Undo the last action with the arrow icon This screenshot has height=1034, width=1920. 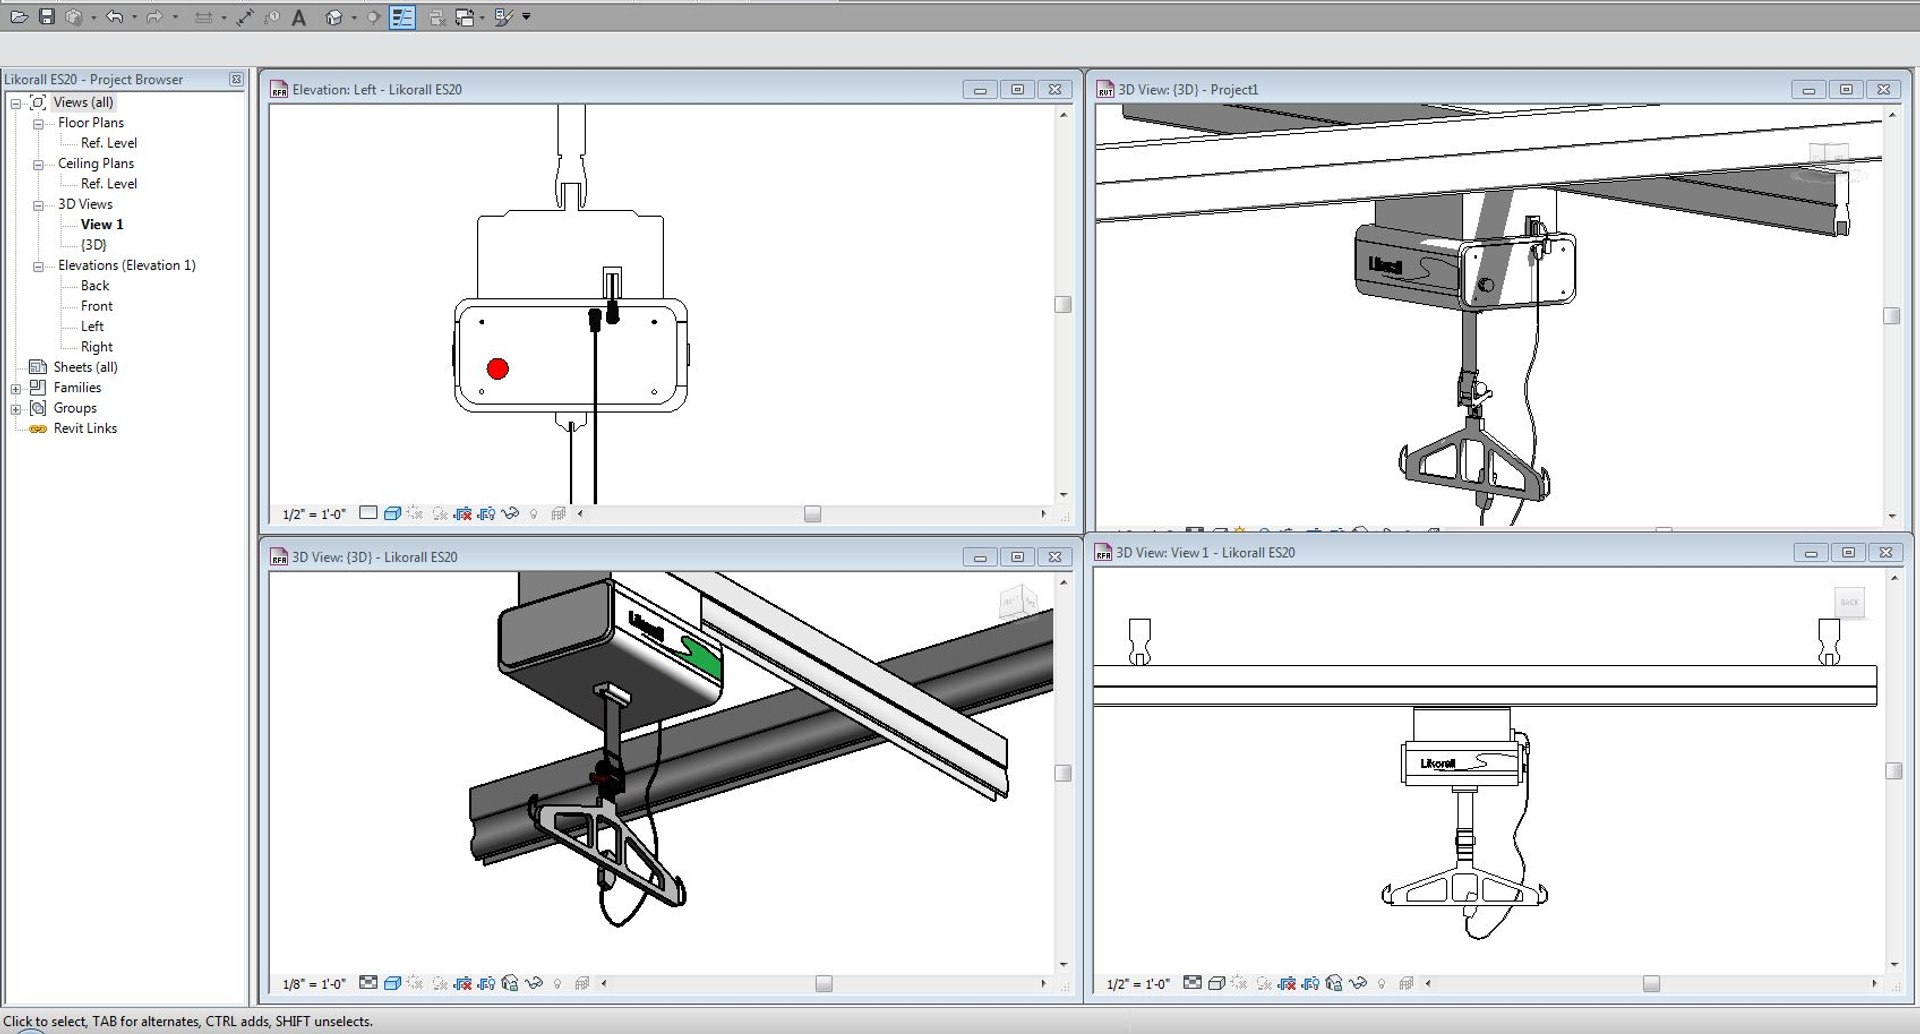(x=114, y=17)
